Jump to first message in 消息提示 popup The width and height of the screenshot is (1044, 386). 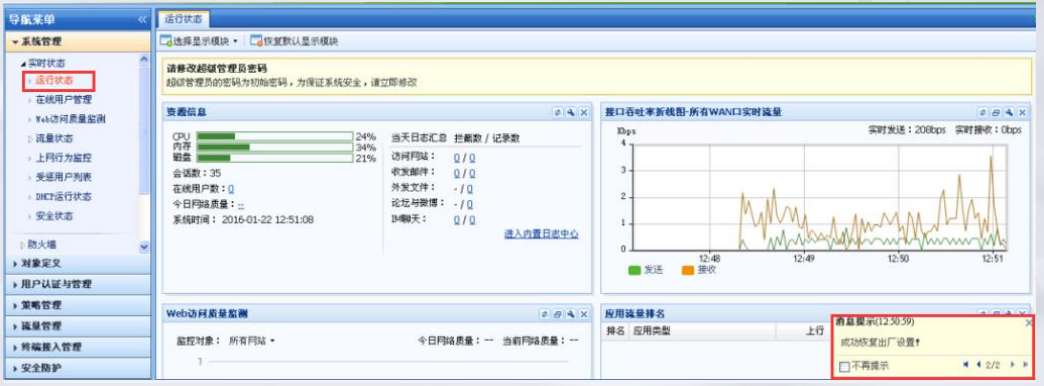[966, 365]
